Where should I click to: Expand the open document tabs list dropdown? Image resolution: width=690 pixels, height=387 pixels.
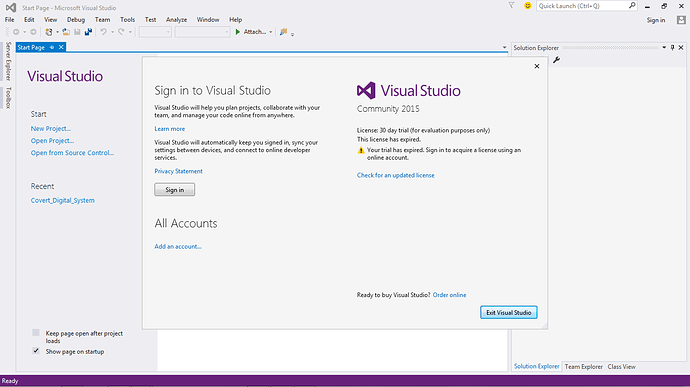click(504, 48)
